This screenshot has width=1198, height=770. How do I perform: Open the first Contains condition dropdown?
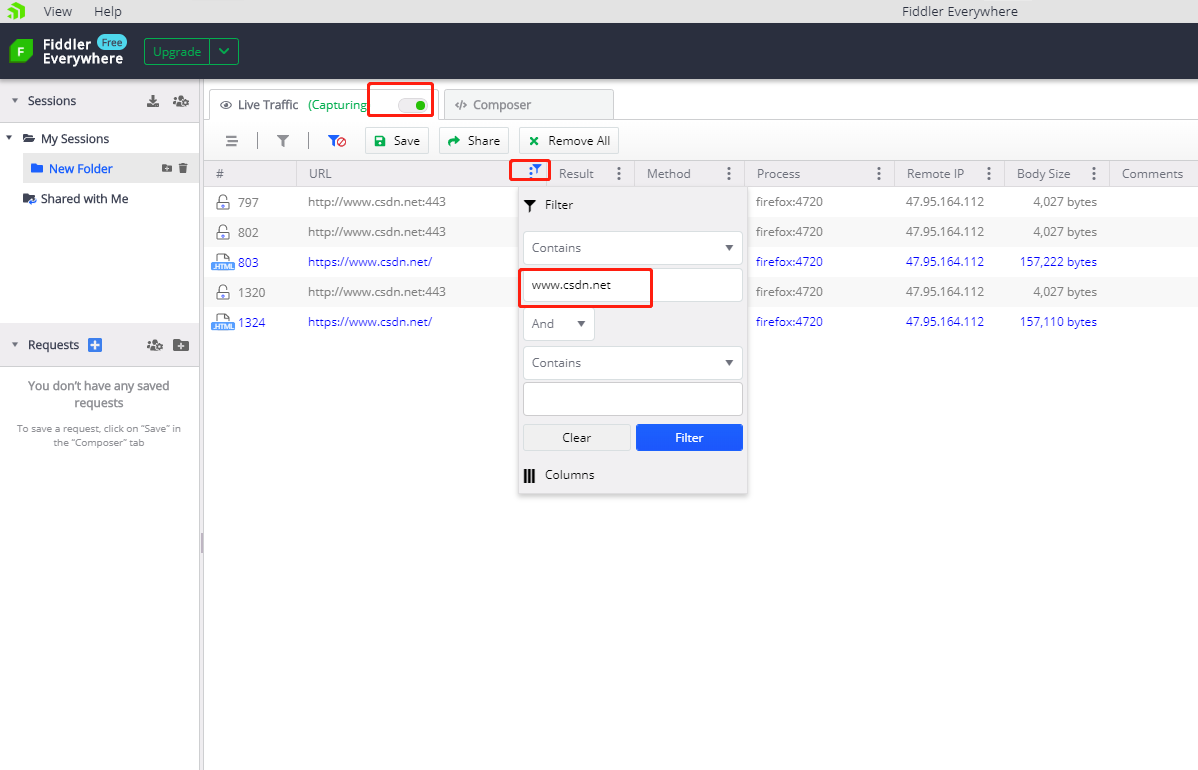pos(633,248)
